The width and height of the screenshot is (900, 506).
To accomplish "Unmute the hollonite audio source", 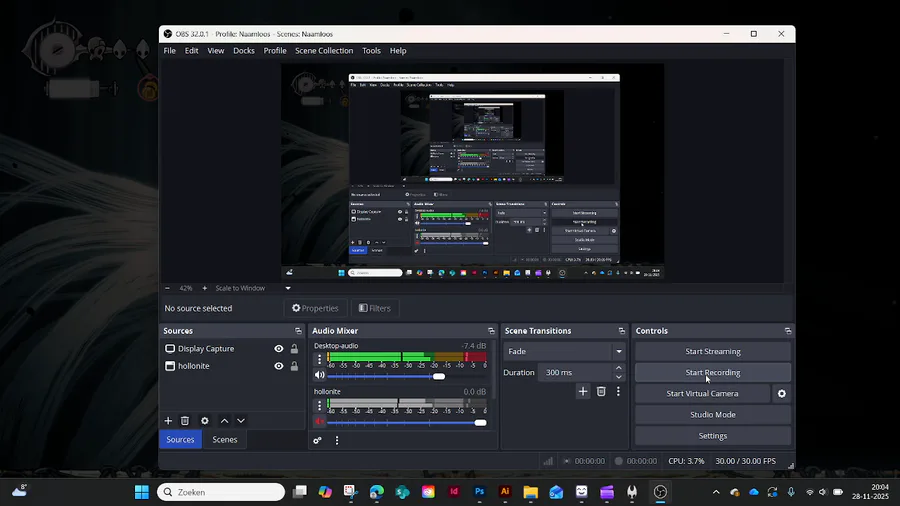I will click(320, 421).
